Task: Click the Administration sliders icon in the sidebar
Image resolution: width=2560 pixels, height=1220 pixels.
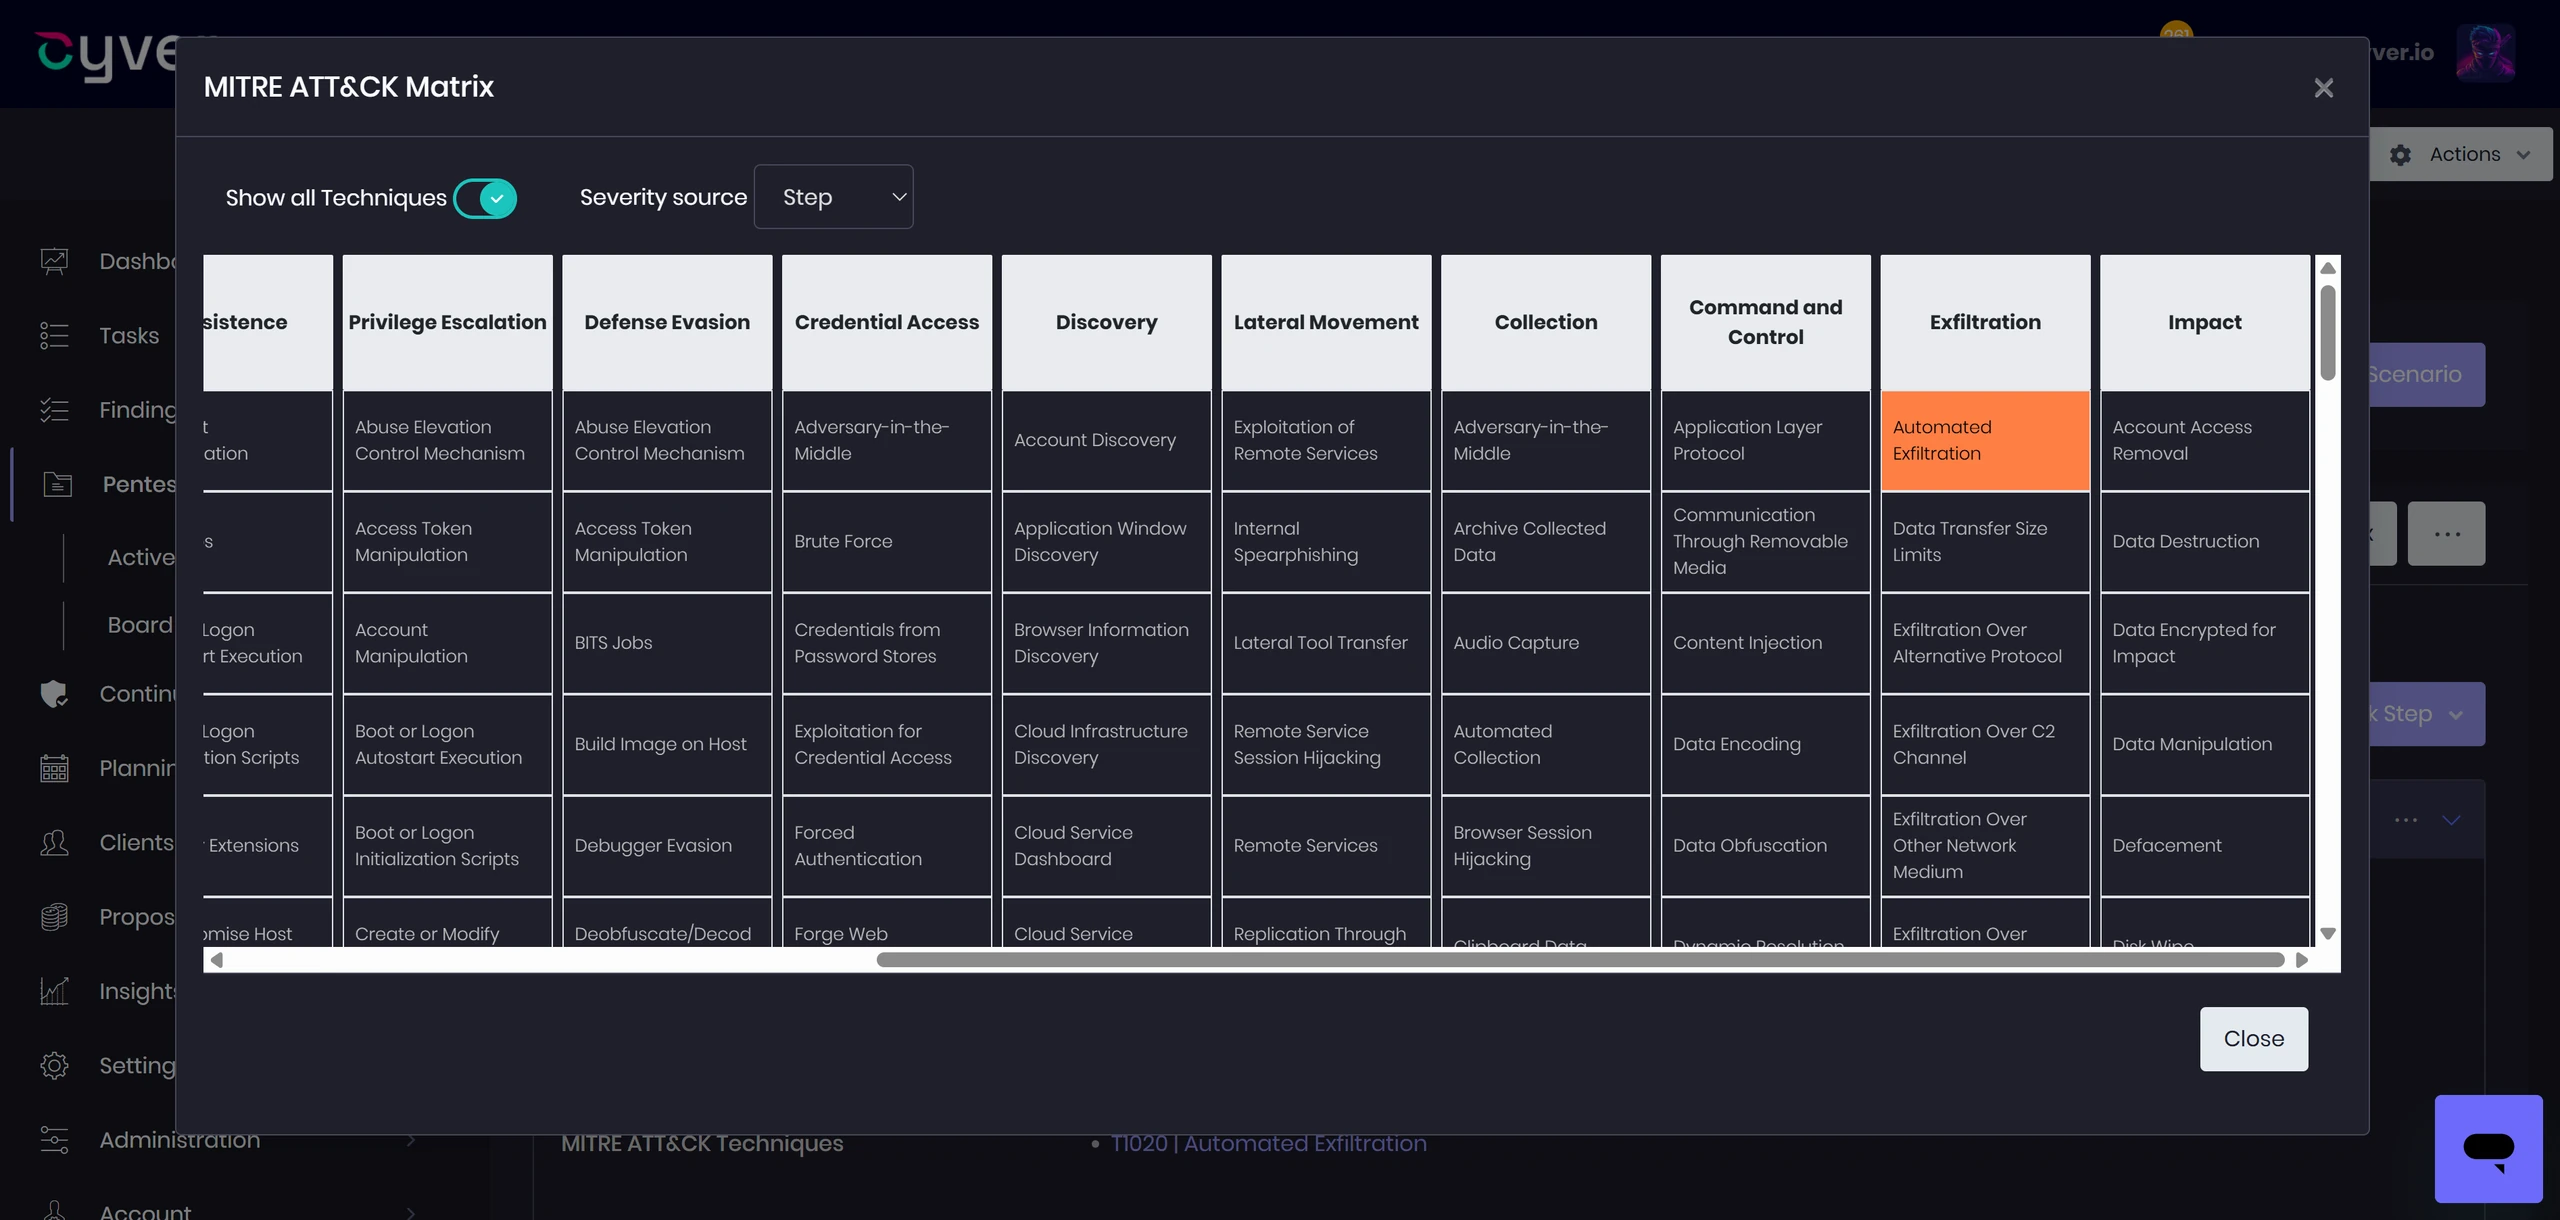Action: pos(54,1139)
